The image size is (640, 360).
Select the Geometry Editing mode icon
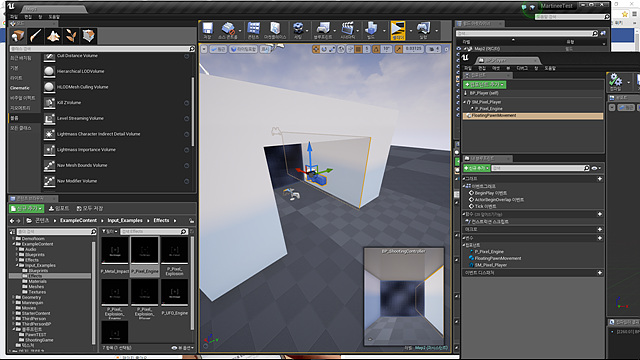pyautogui.click(x=89, y=36)
